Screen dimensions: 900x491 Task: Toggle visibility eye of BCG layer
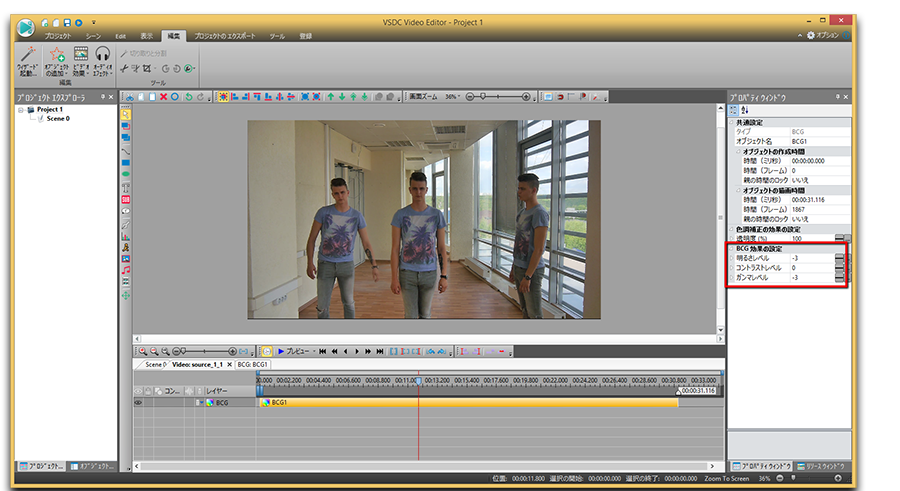pyautogui.click(x=139, y=402)
